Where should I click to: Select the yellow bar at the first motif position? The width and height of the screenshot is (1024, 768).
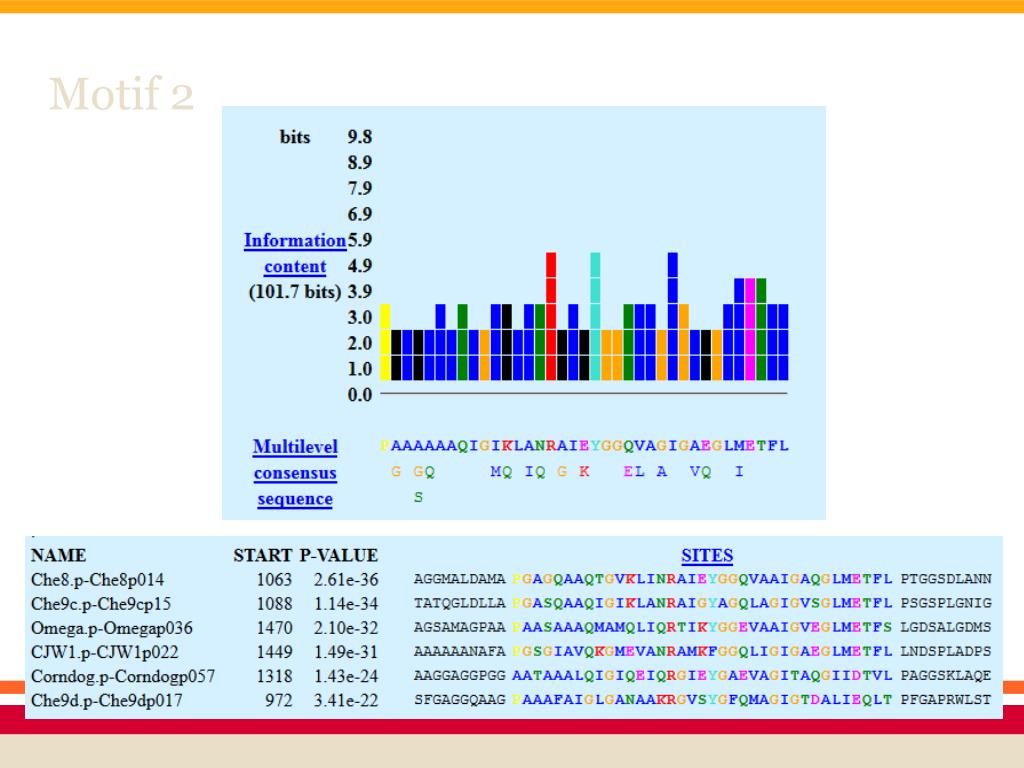tap(385, 345)
